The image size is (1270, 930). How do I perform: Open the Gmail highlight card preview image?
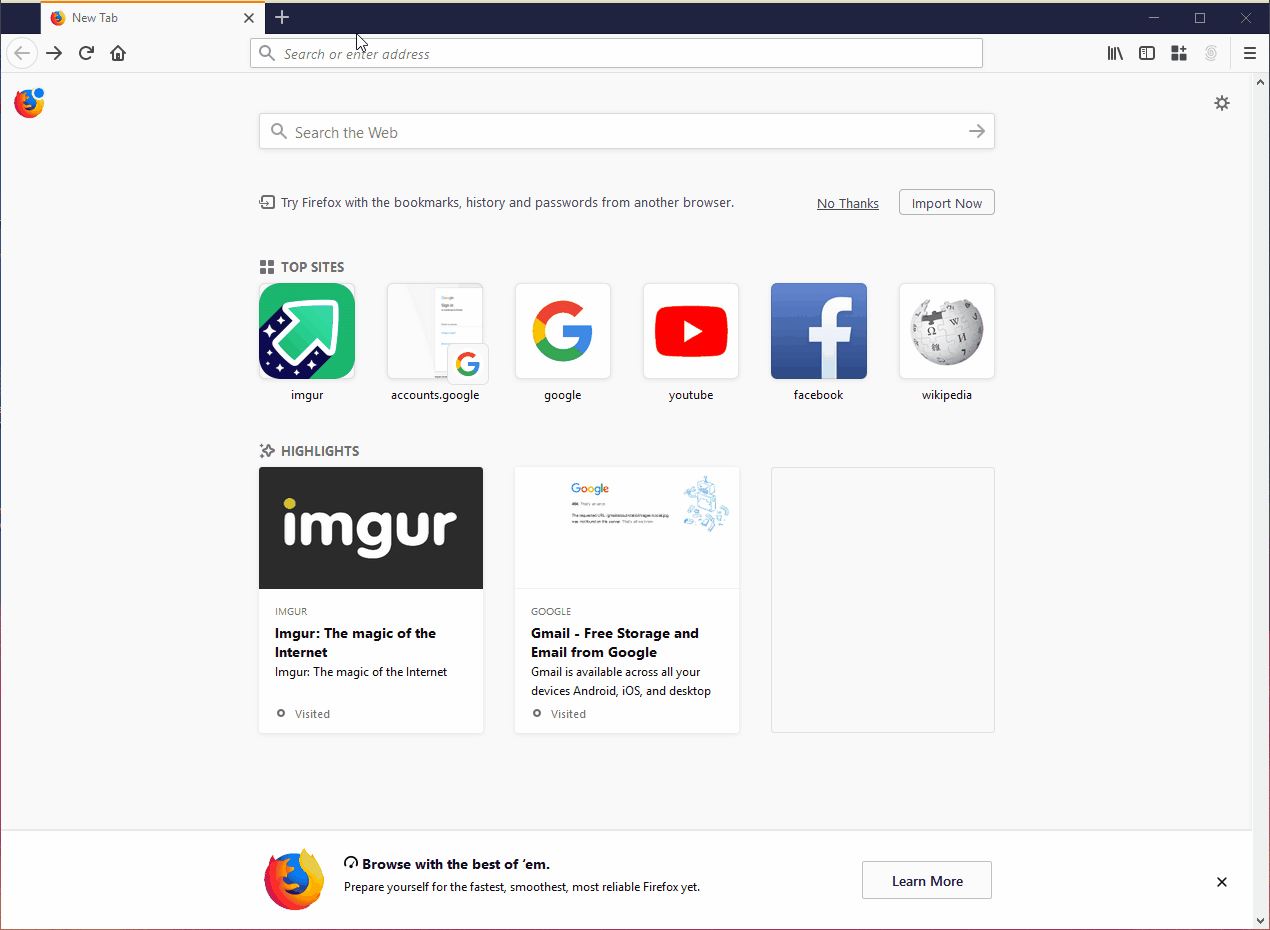627,528
